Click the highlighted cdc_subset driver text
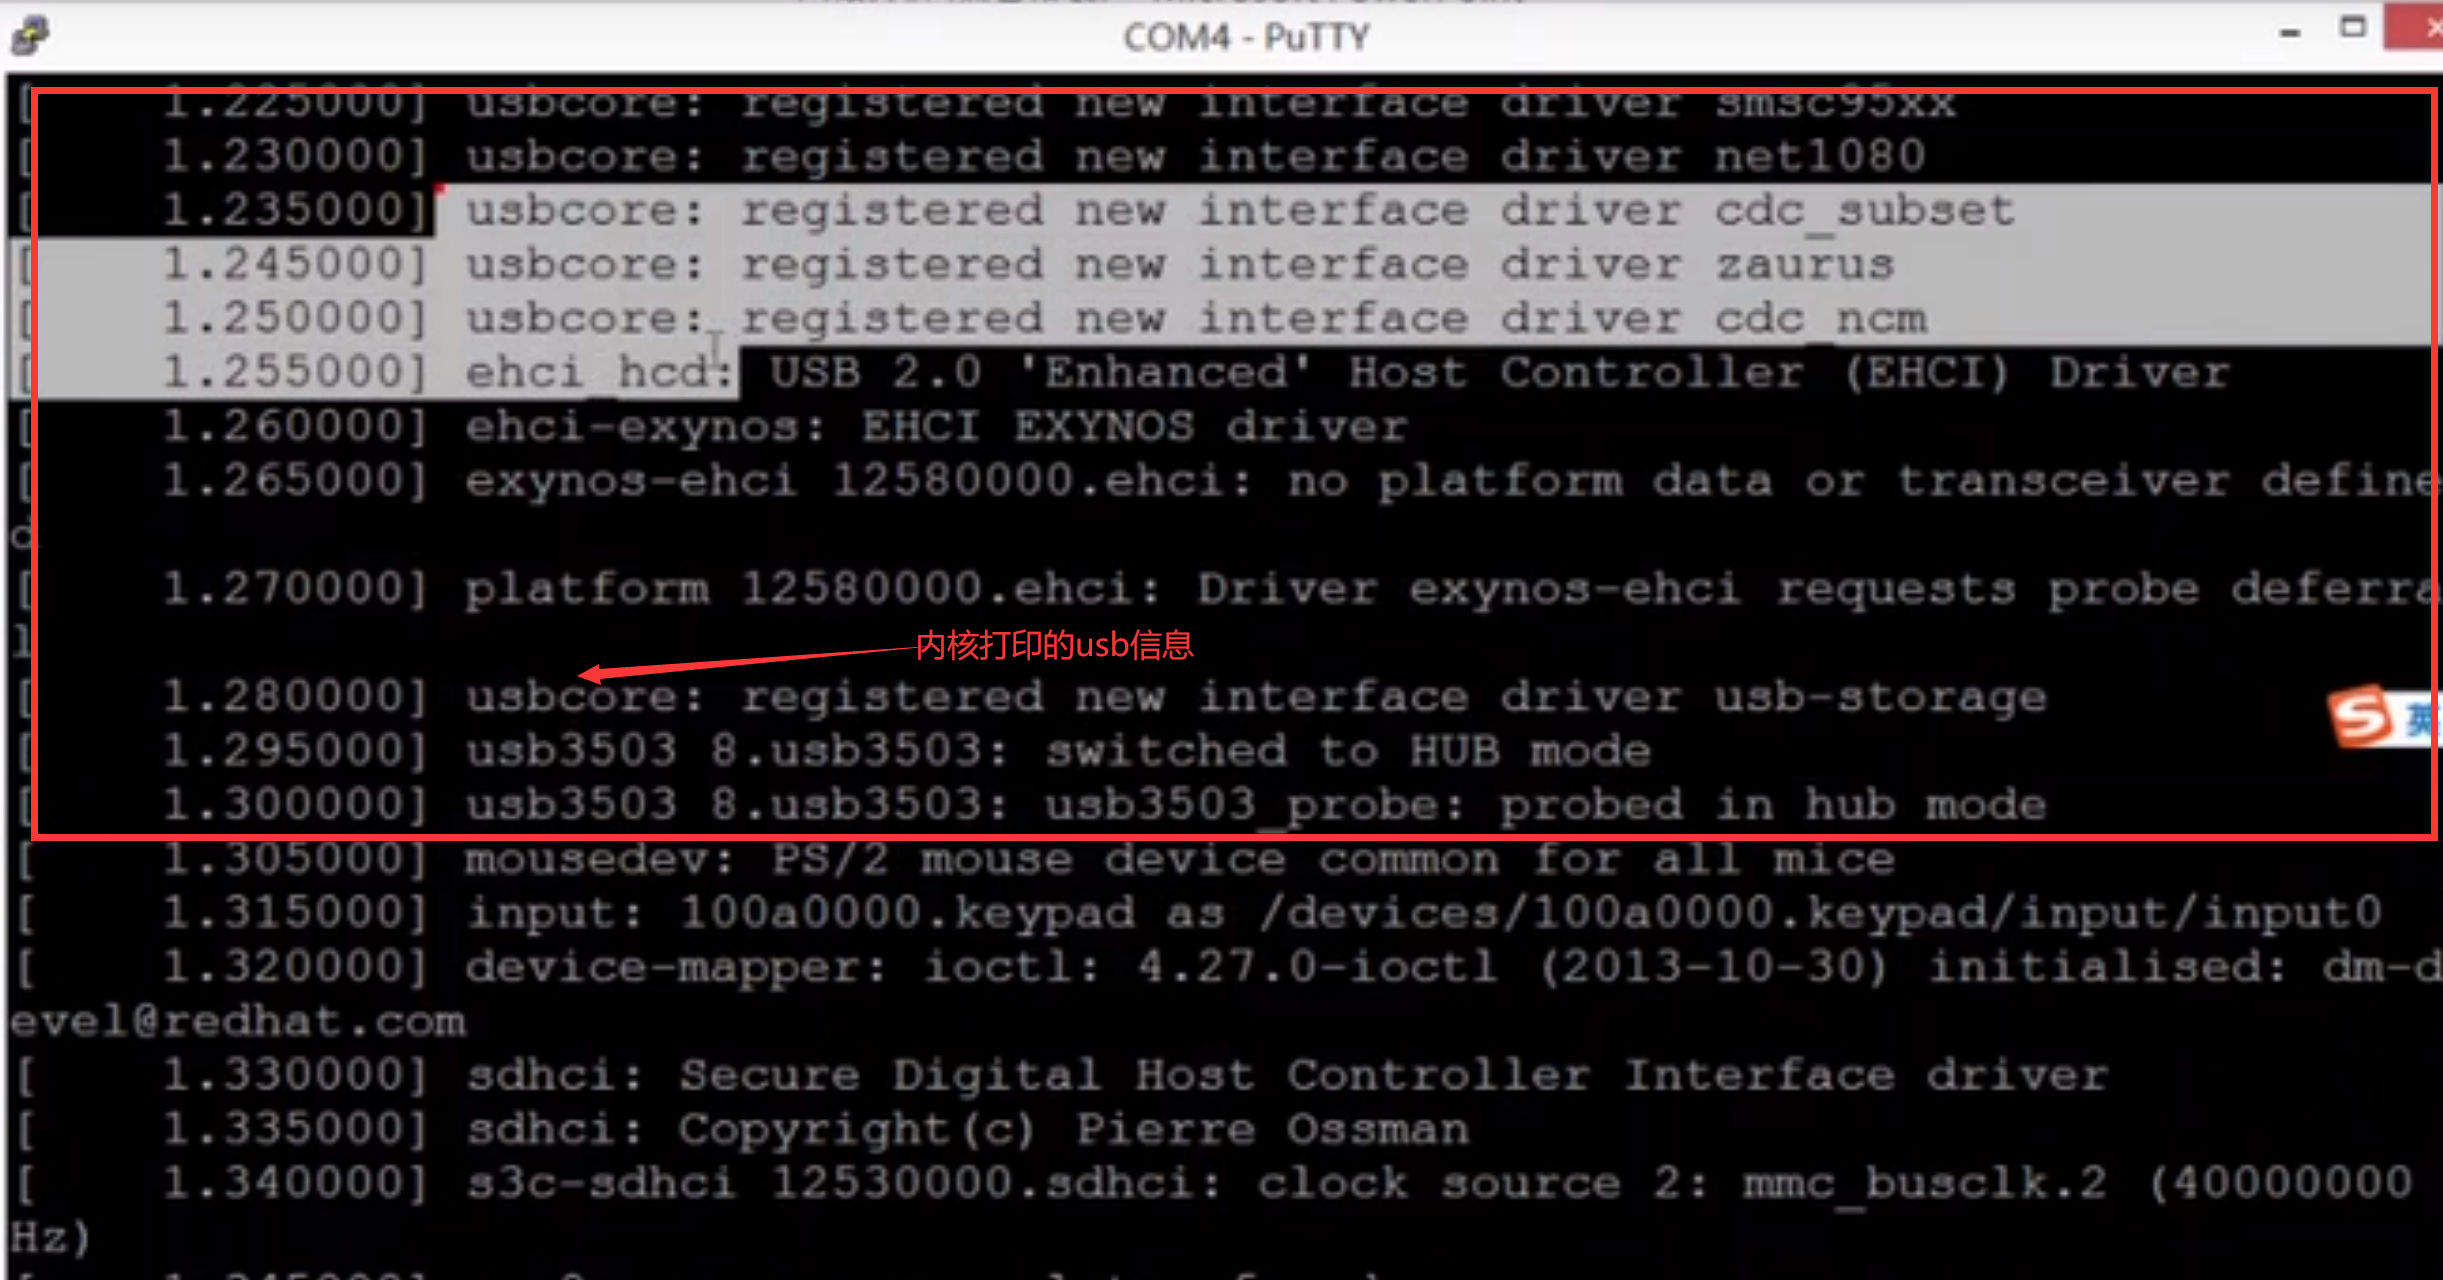This screenshot has height=1280, width=2443. click(1864, 211)
